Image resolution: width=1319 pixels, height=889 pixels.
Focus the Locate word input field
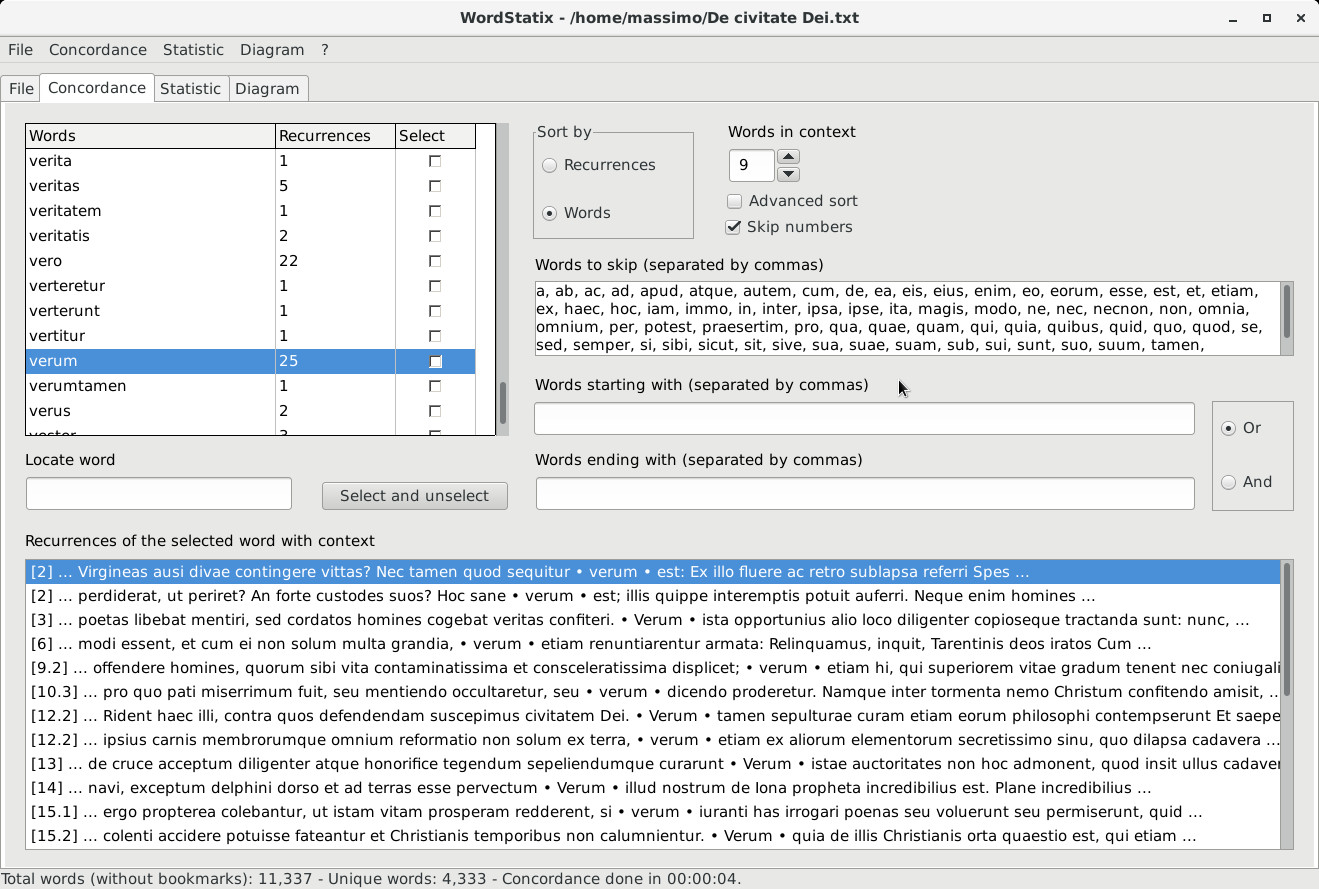159,494
